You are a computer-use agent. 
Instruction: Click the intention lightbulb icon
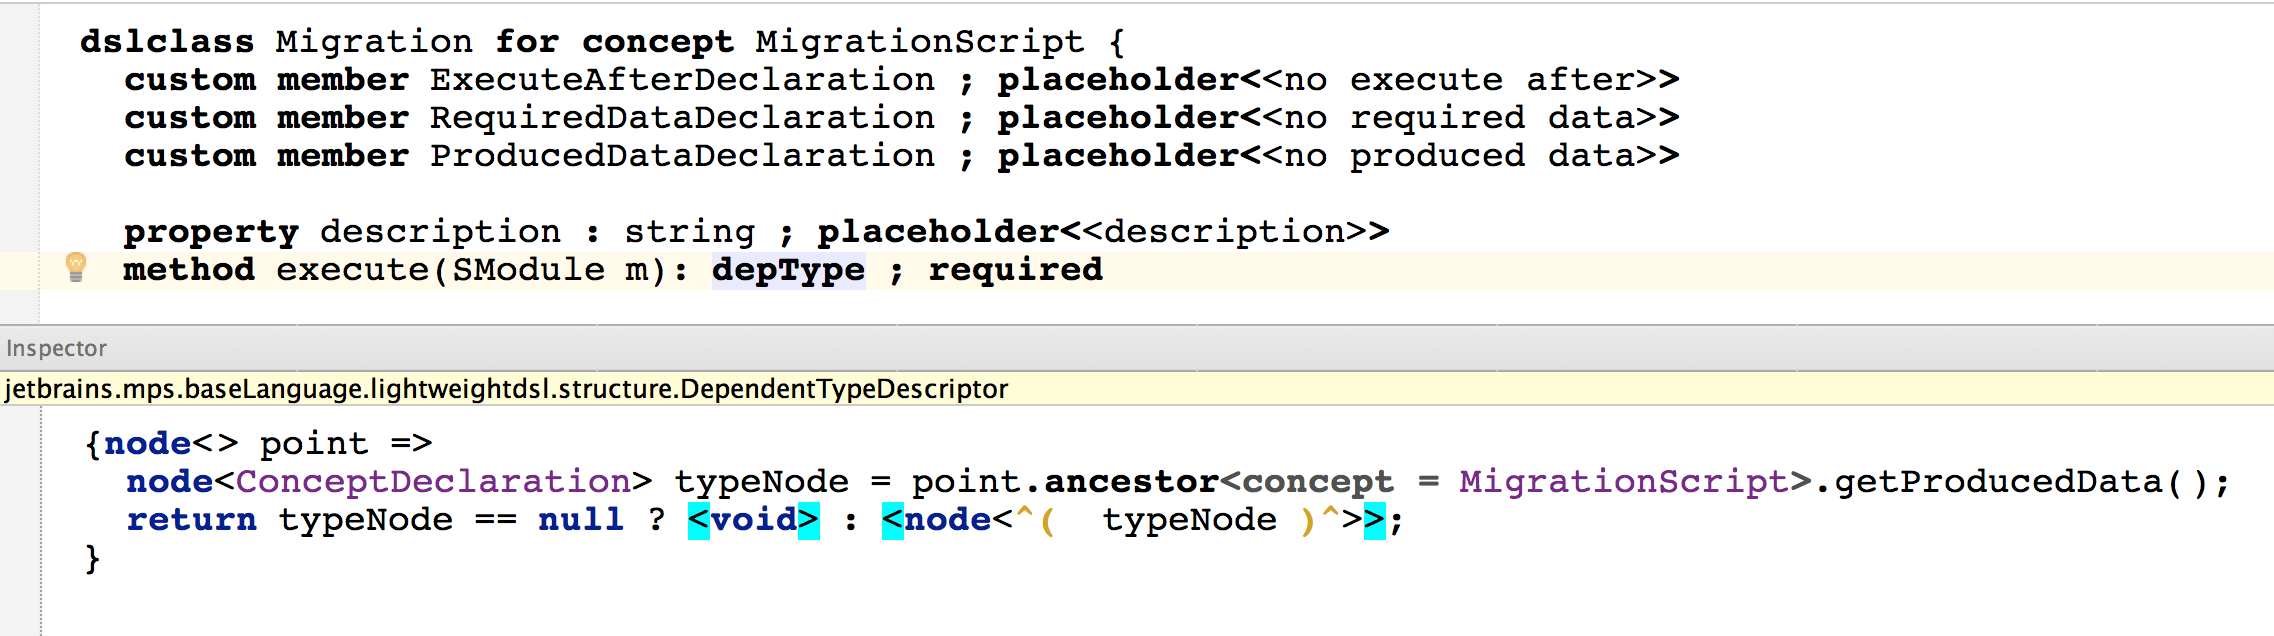pos(76,268)
